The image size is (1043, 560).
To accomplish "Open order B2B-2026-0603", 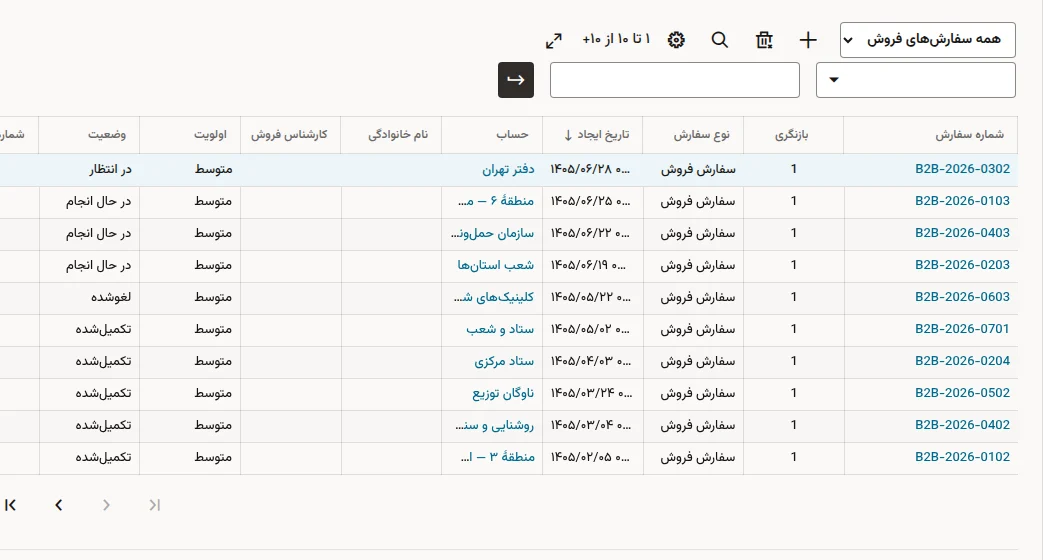I will tap(962, 297).
